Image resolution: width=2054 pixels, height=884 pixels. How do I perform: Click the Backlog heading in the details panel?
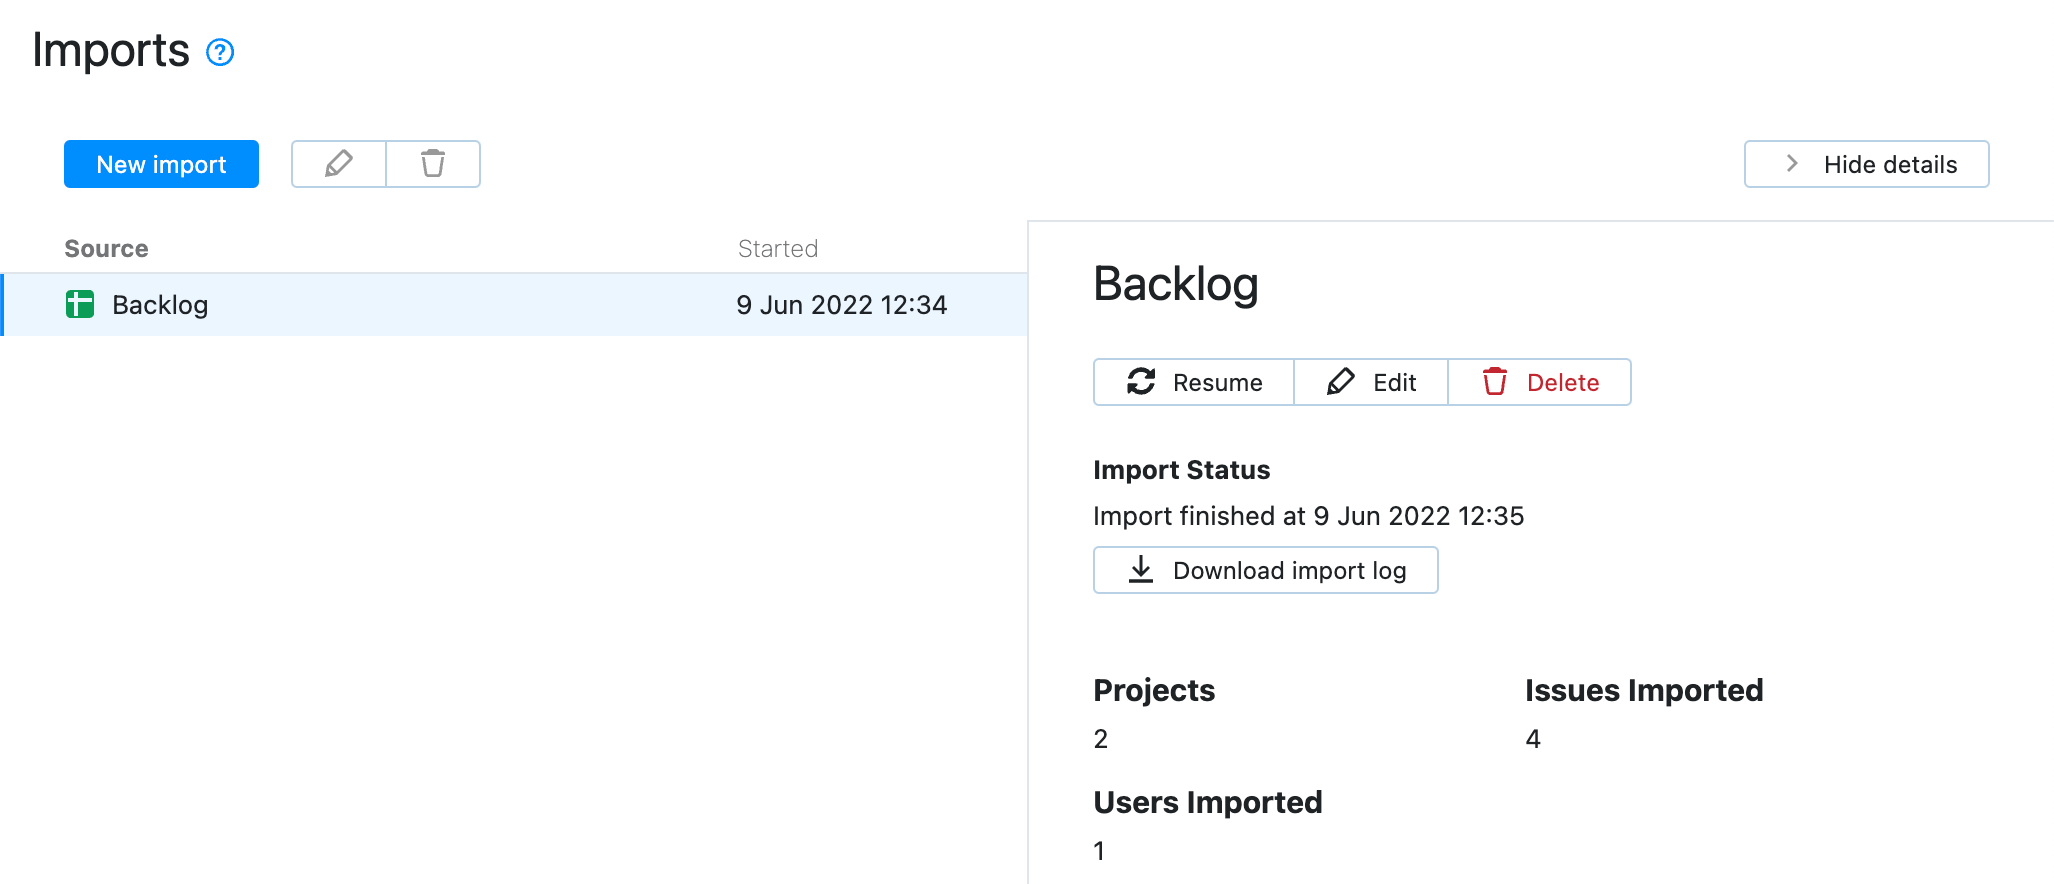1176,285
